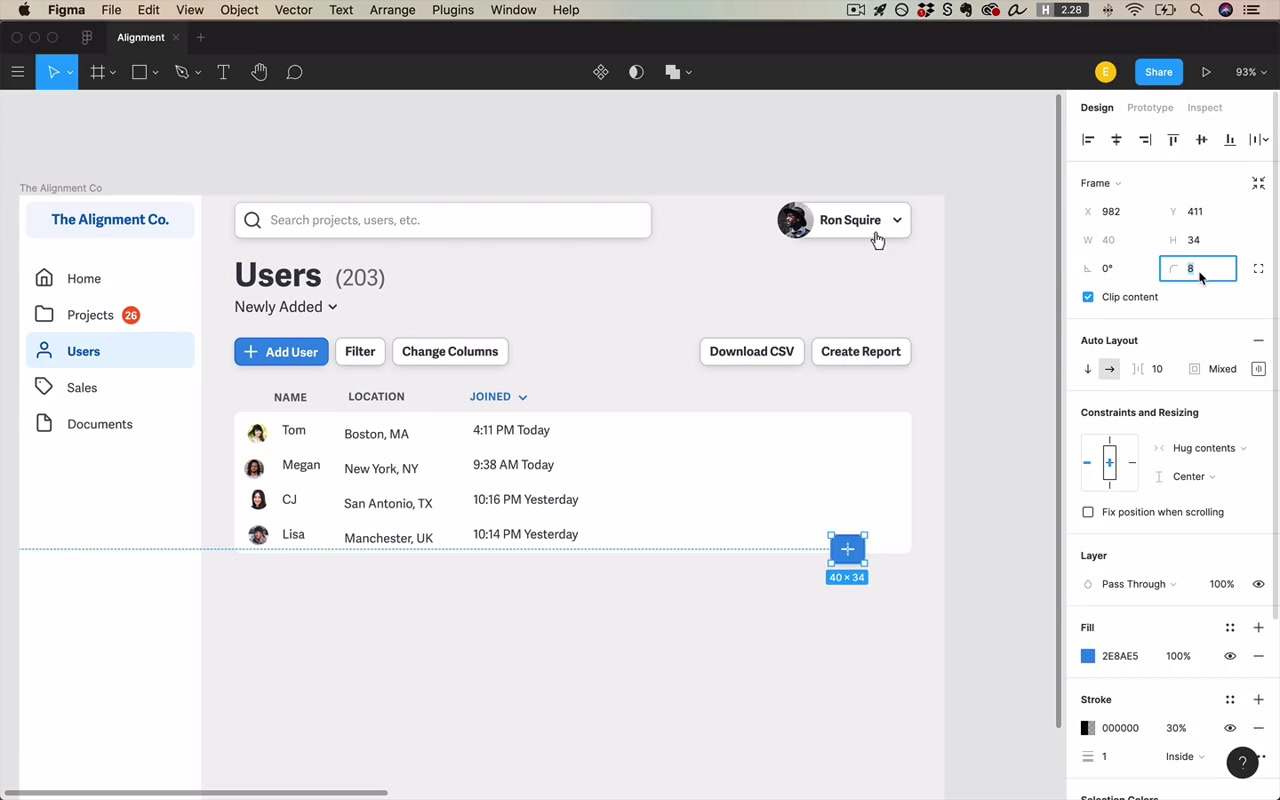Click the Mask contrast icon
This screenshot has width=1280, height=800.
(636, 72)
